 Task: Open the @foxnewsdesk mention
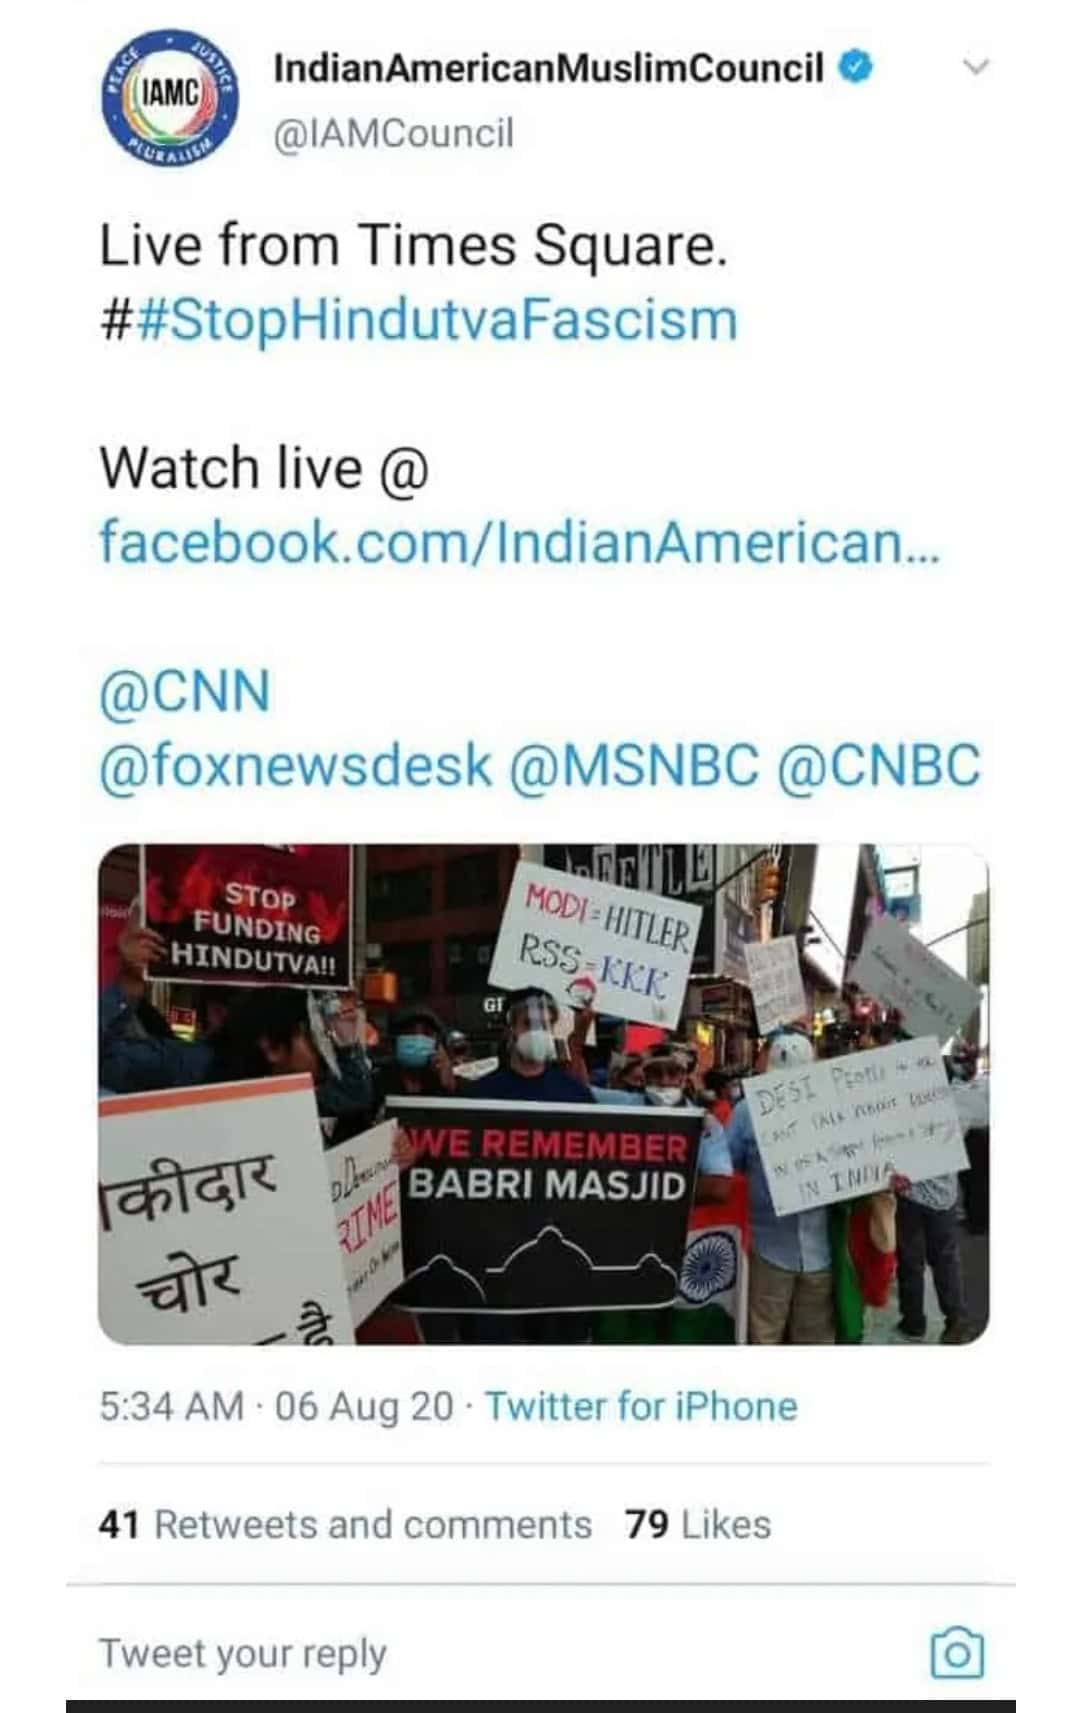pos(296,766)
